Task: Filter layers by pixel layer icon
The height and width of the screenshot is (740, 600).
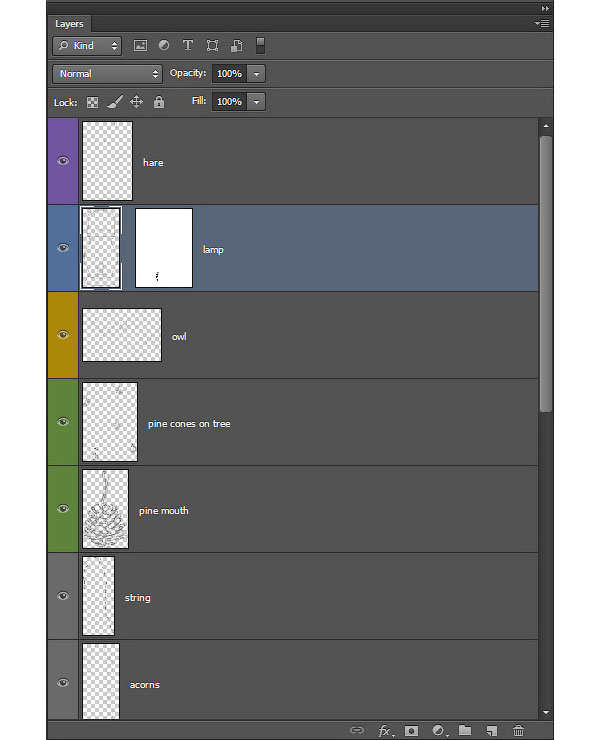Action: pos(140,45)
